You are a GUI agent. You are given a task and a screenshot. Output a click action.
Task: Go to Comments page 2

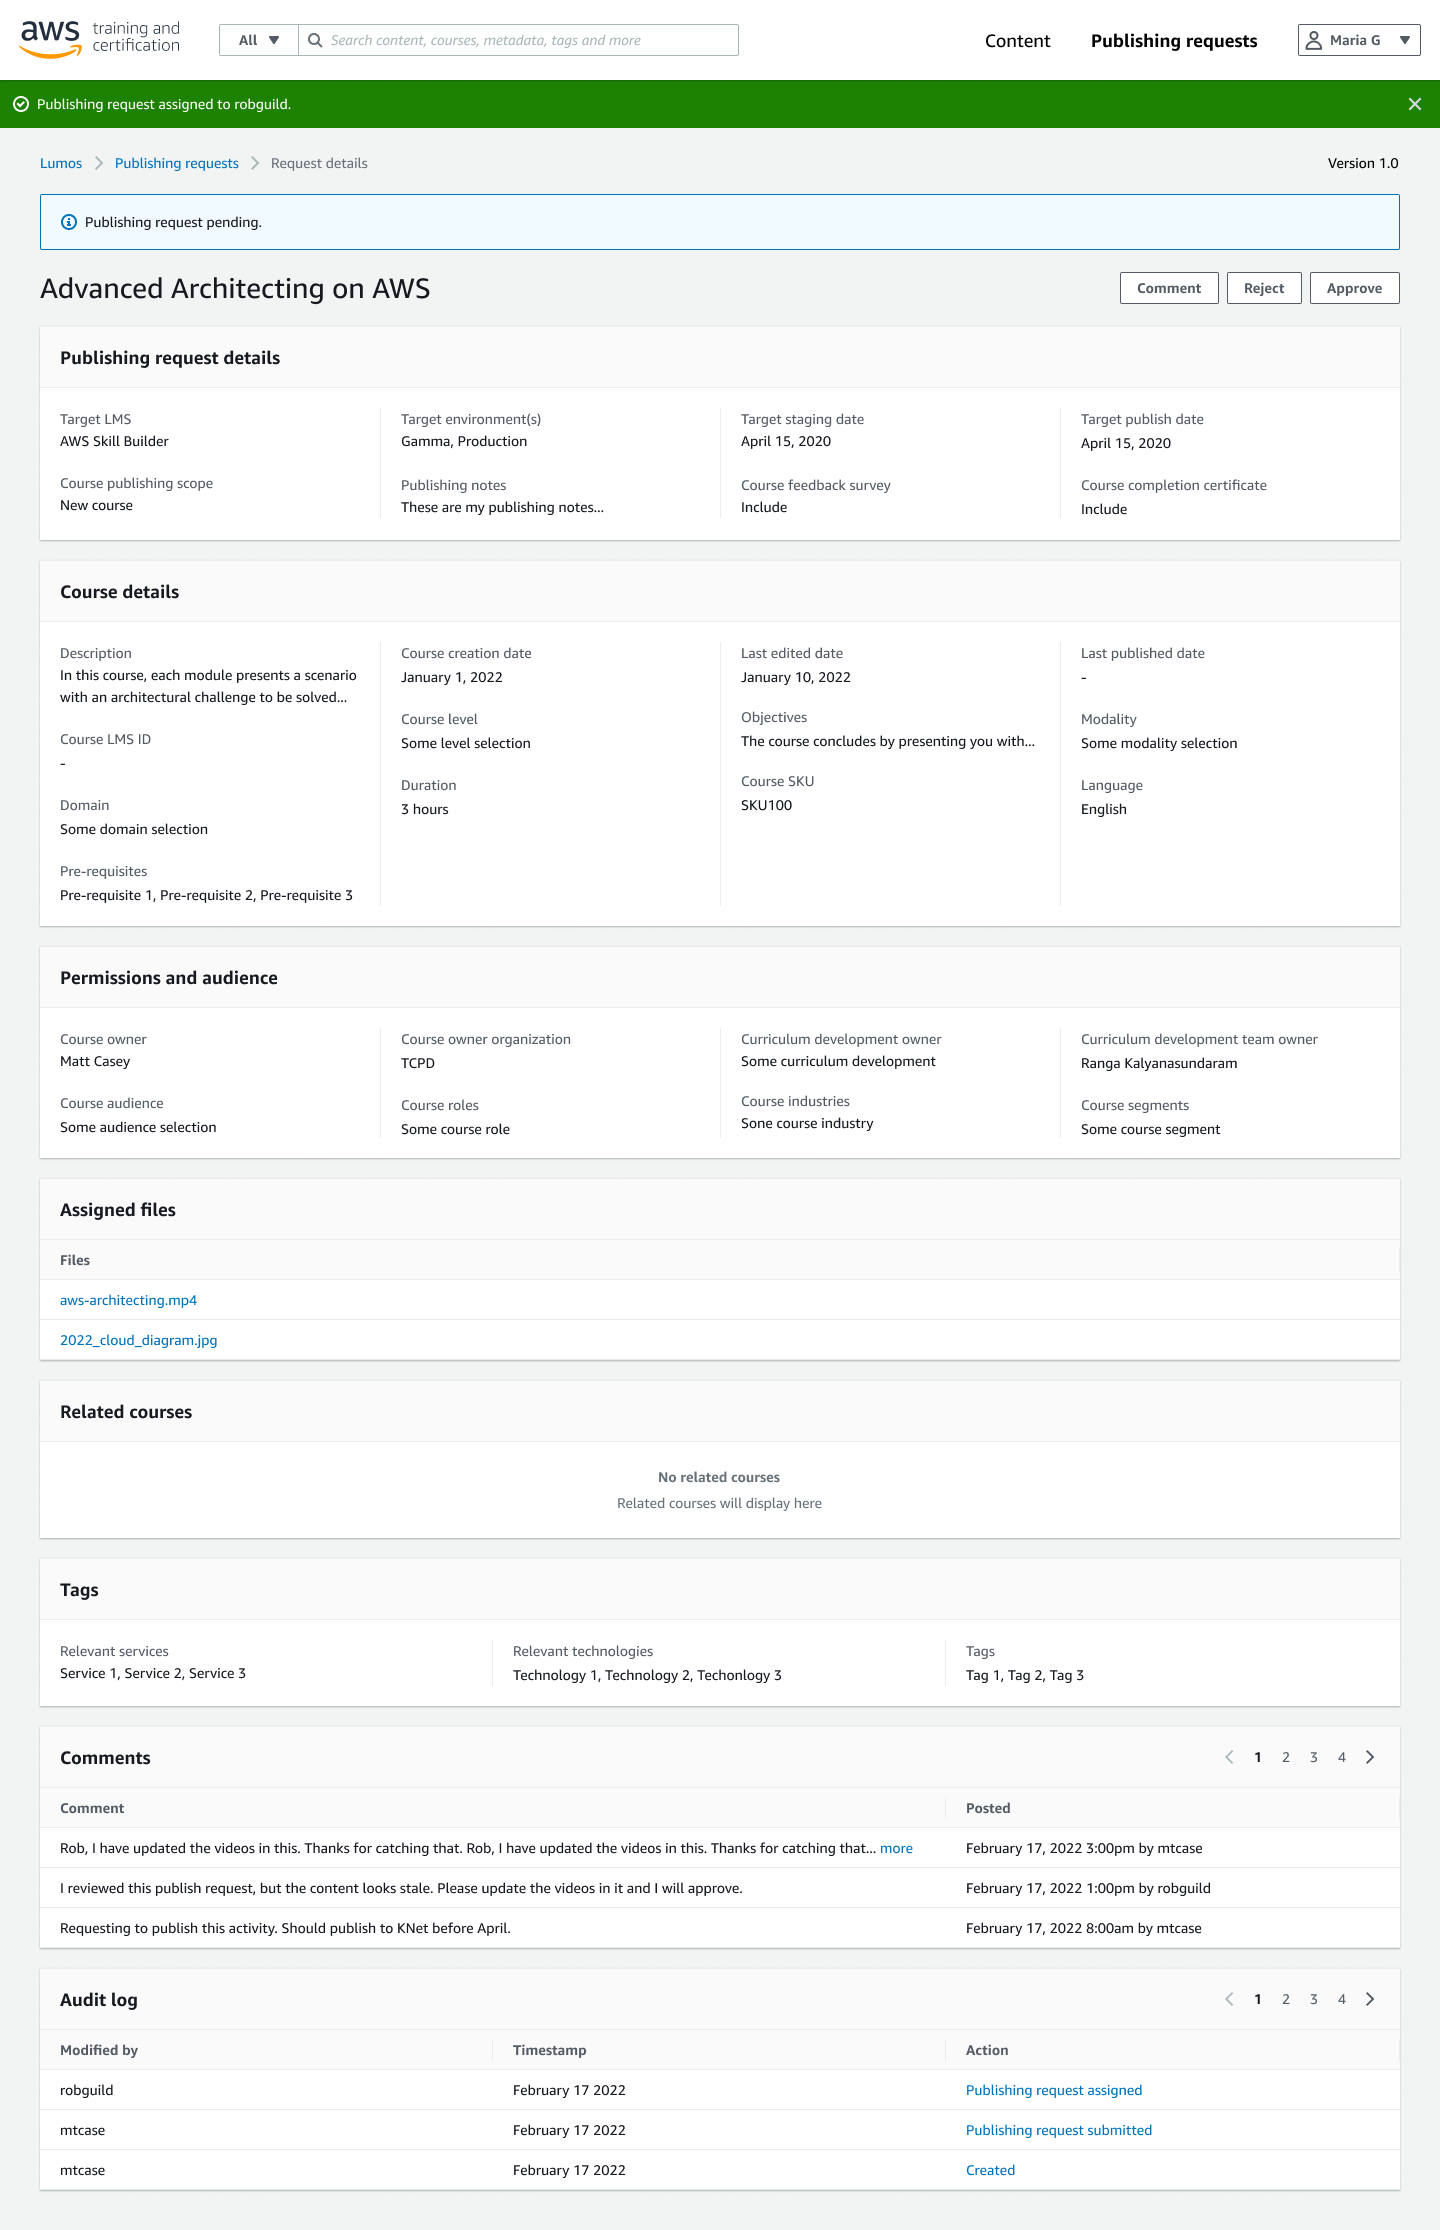pyautogui.click(x=1286, y=1757)
